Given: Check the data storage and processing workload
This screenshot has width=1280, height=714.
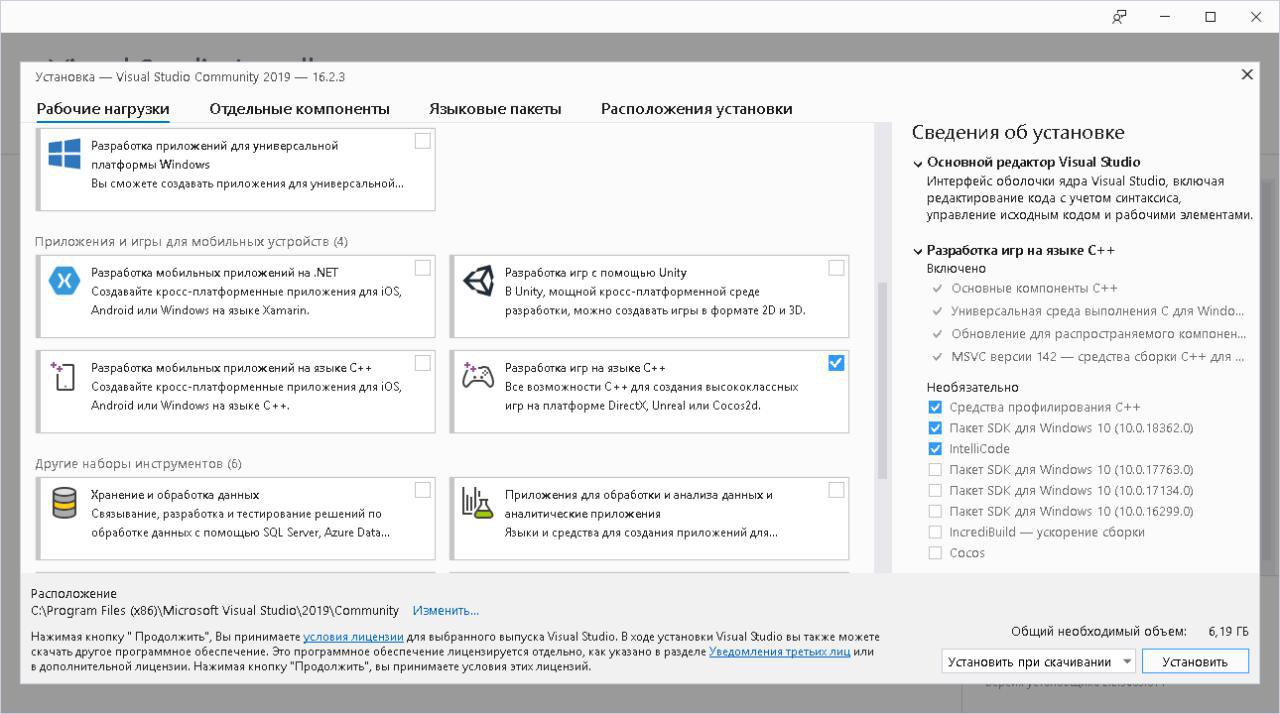Looking at the screenshot, I should (423, 490).
